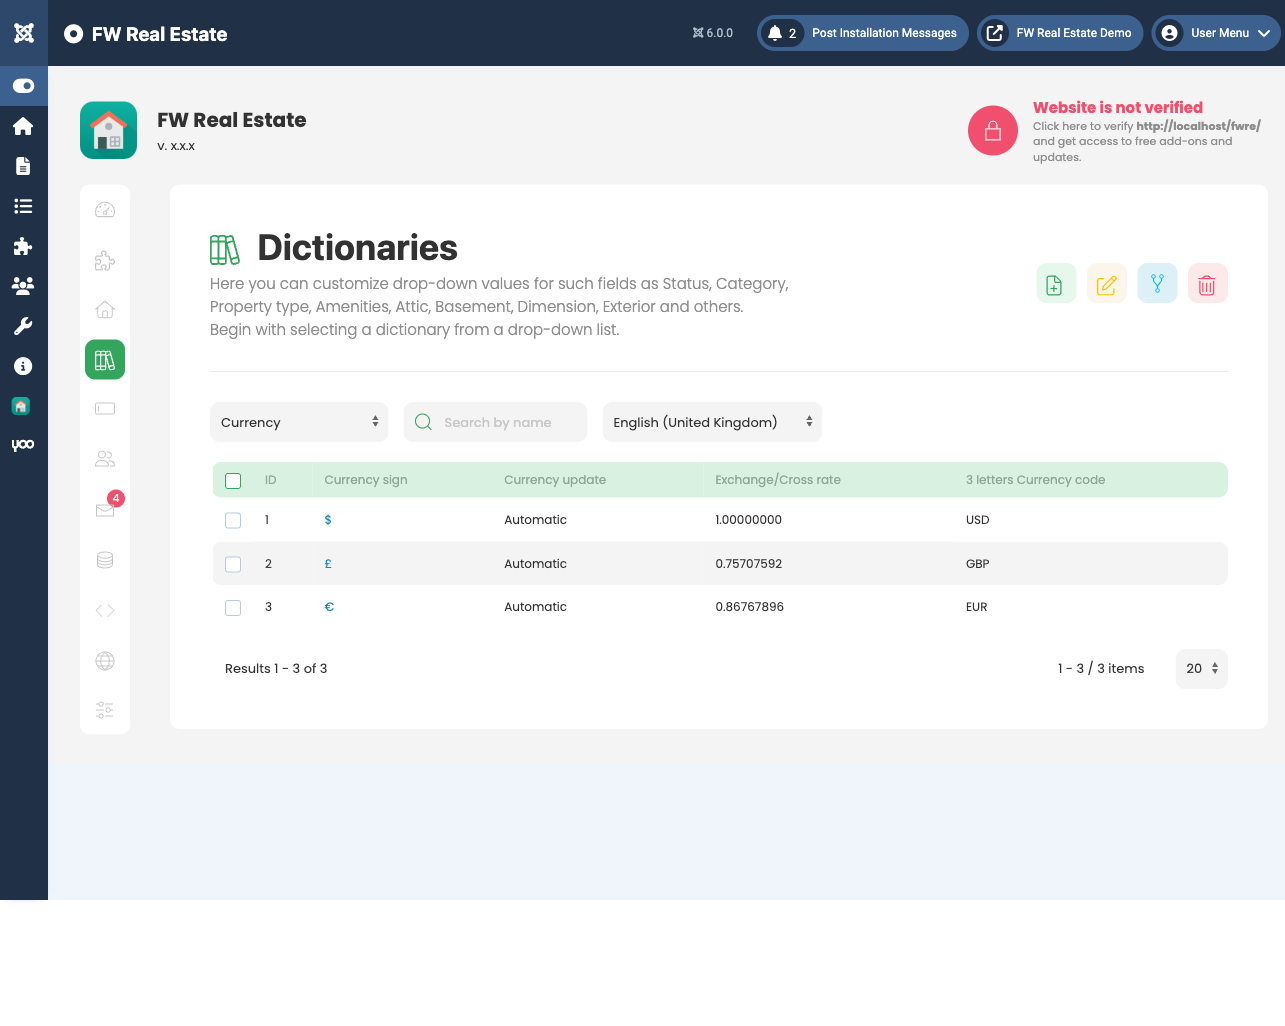Click the wrench icon in the dark sidebar
Screen dimensions: 1285x1026
(23, 326)
